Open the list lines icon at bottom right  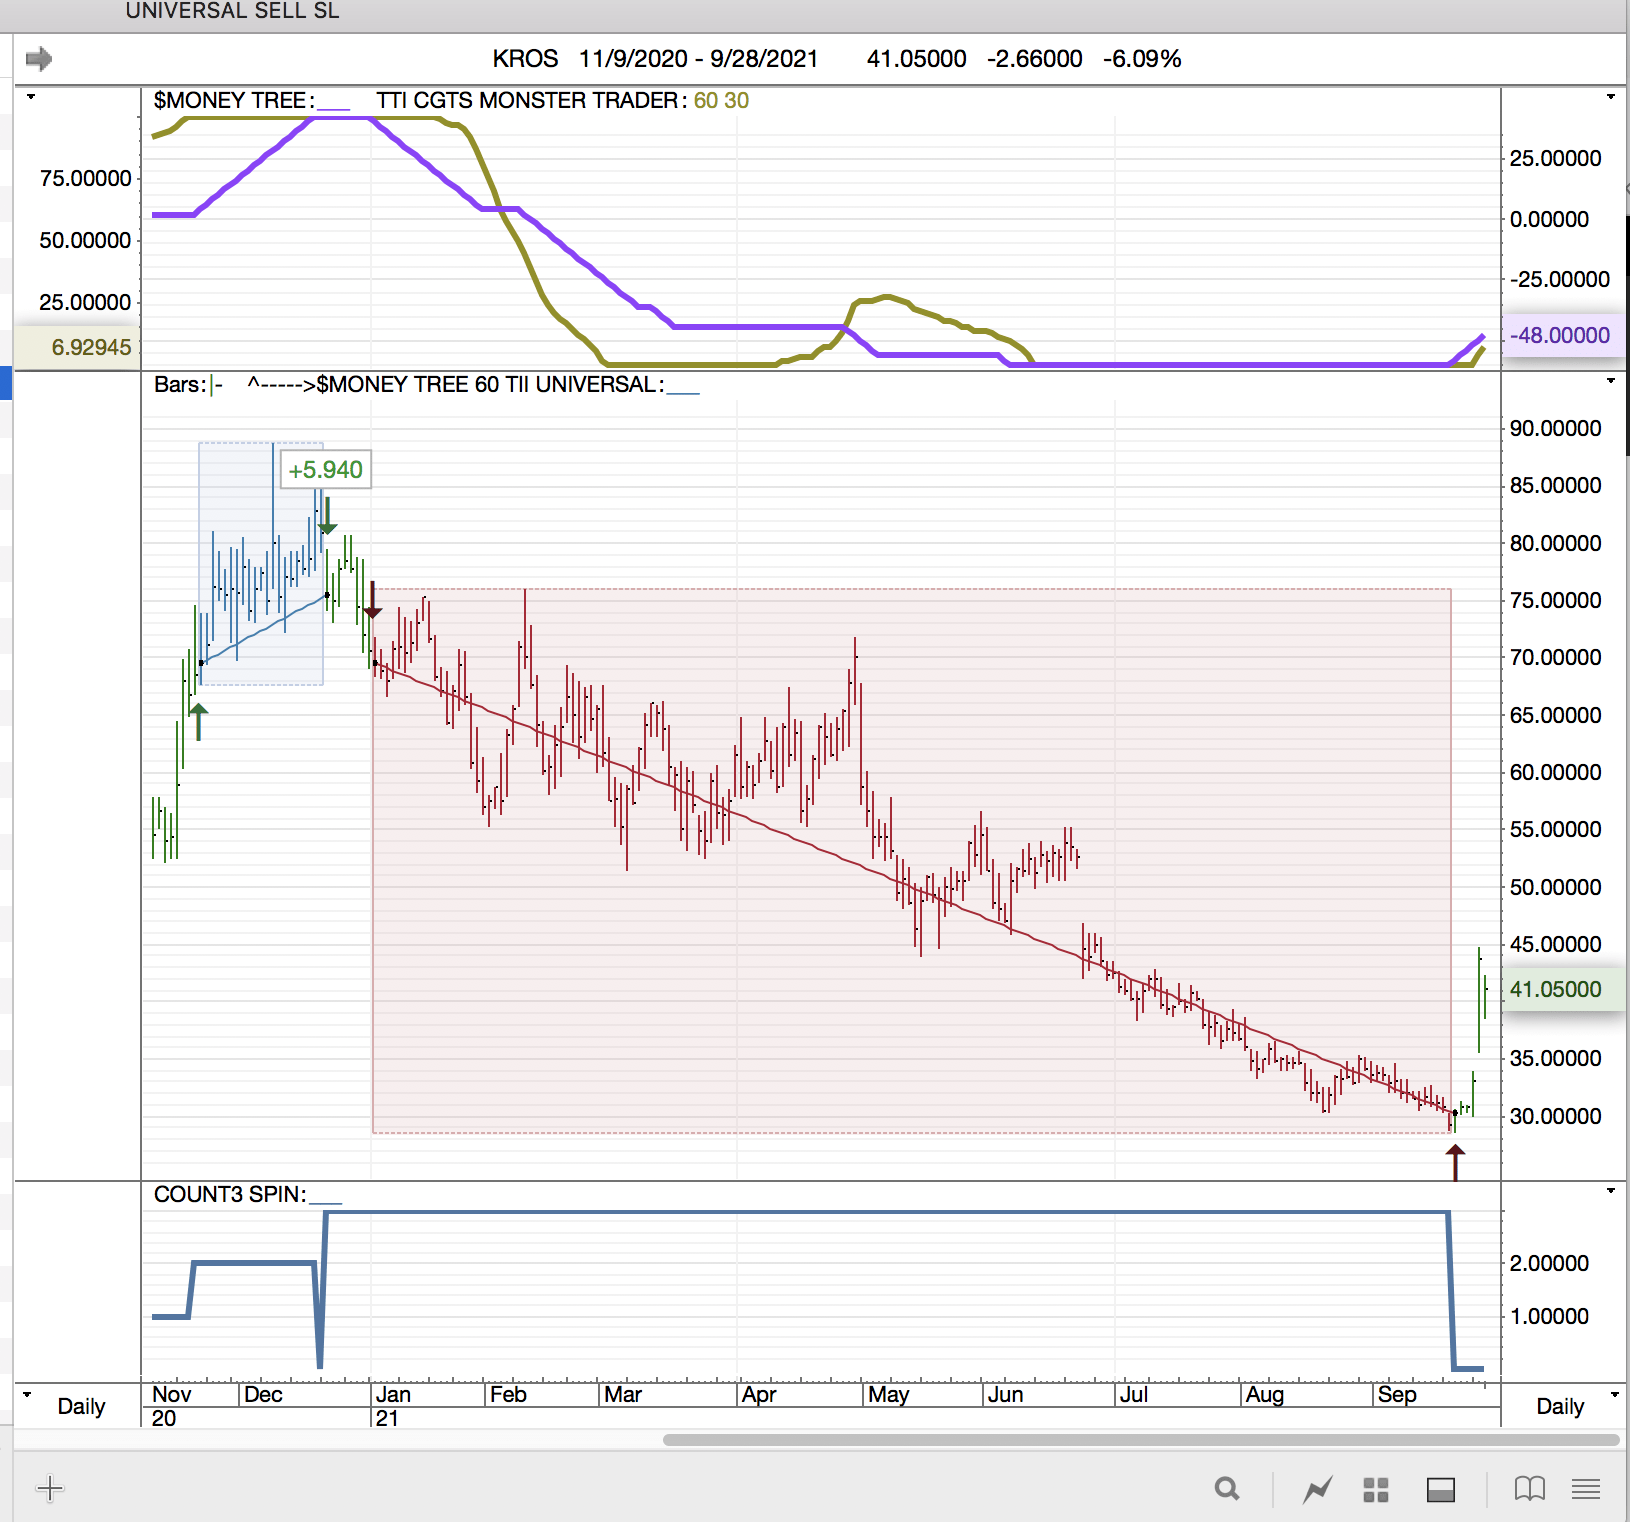click(1585, 1489)
